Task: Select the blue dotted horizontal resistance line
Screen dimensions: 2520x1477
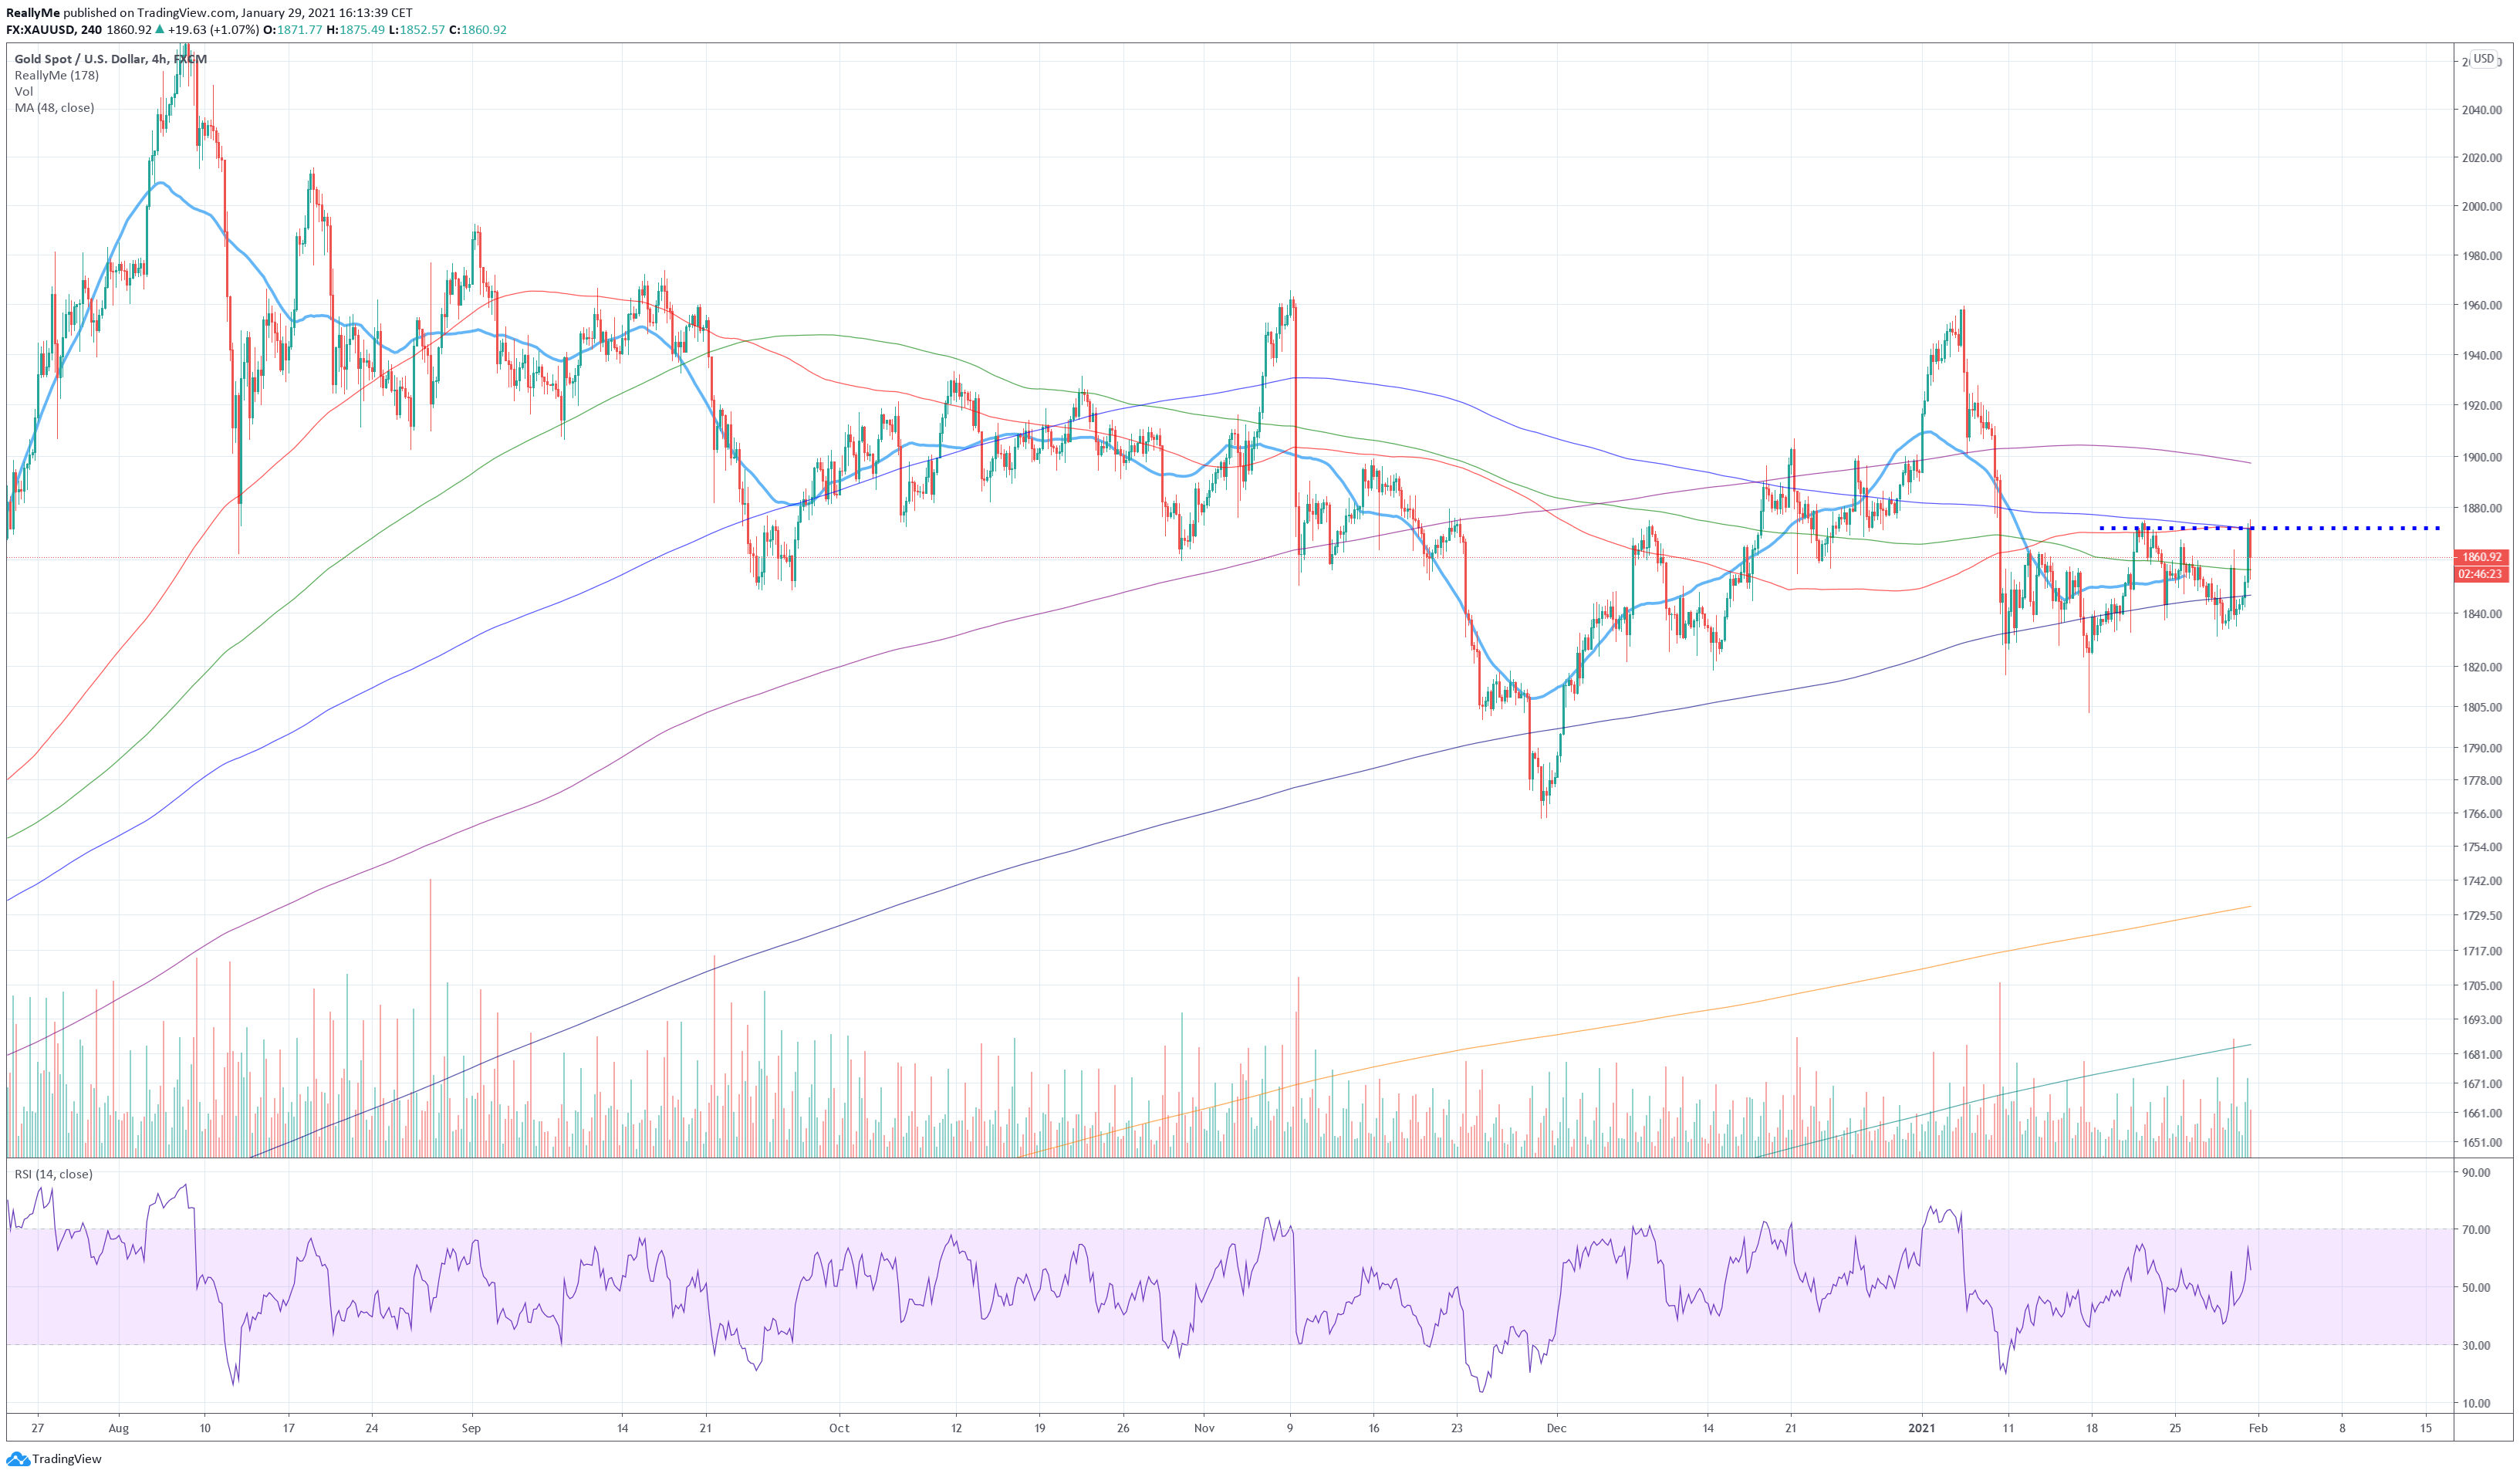Action: [2270, 528]
